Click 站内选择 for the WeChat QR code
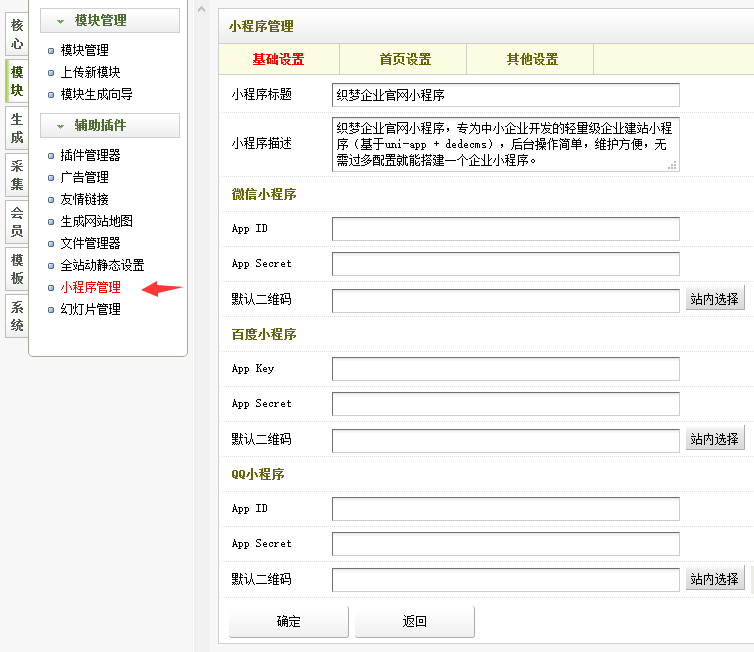The height and width of the screenshot is (652, 754). (715, 299)
